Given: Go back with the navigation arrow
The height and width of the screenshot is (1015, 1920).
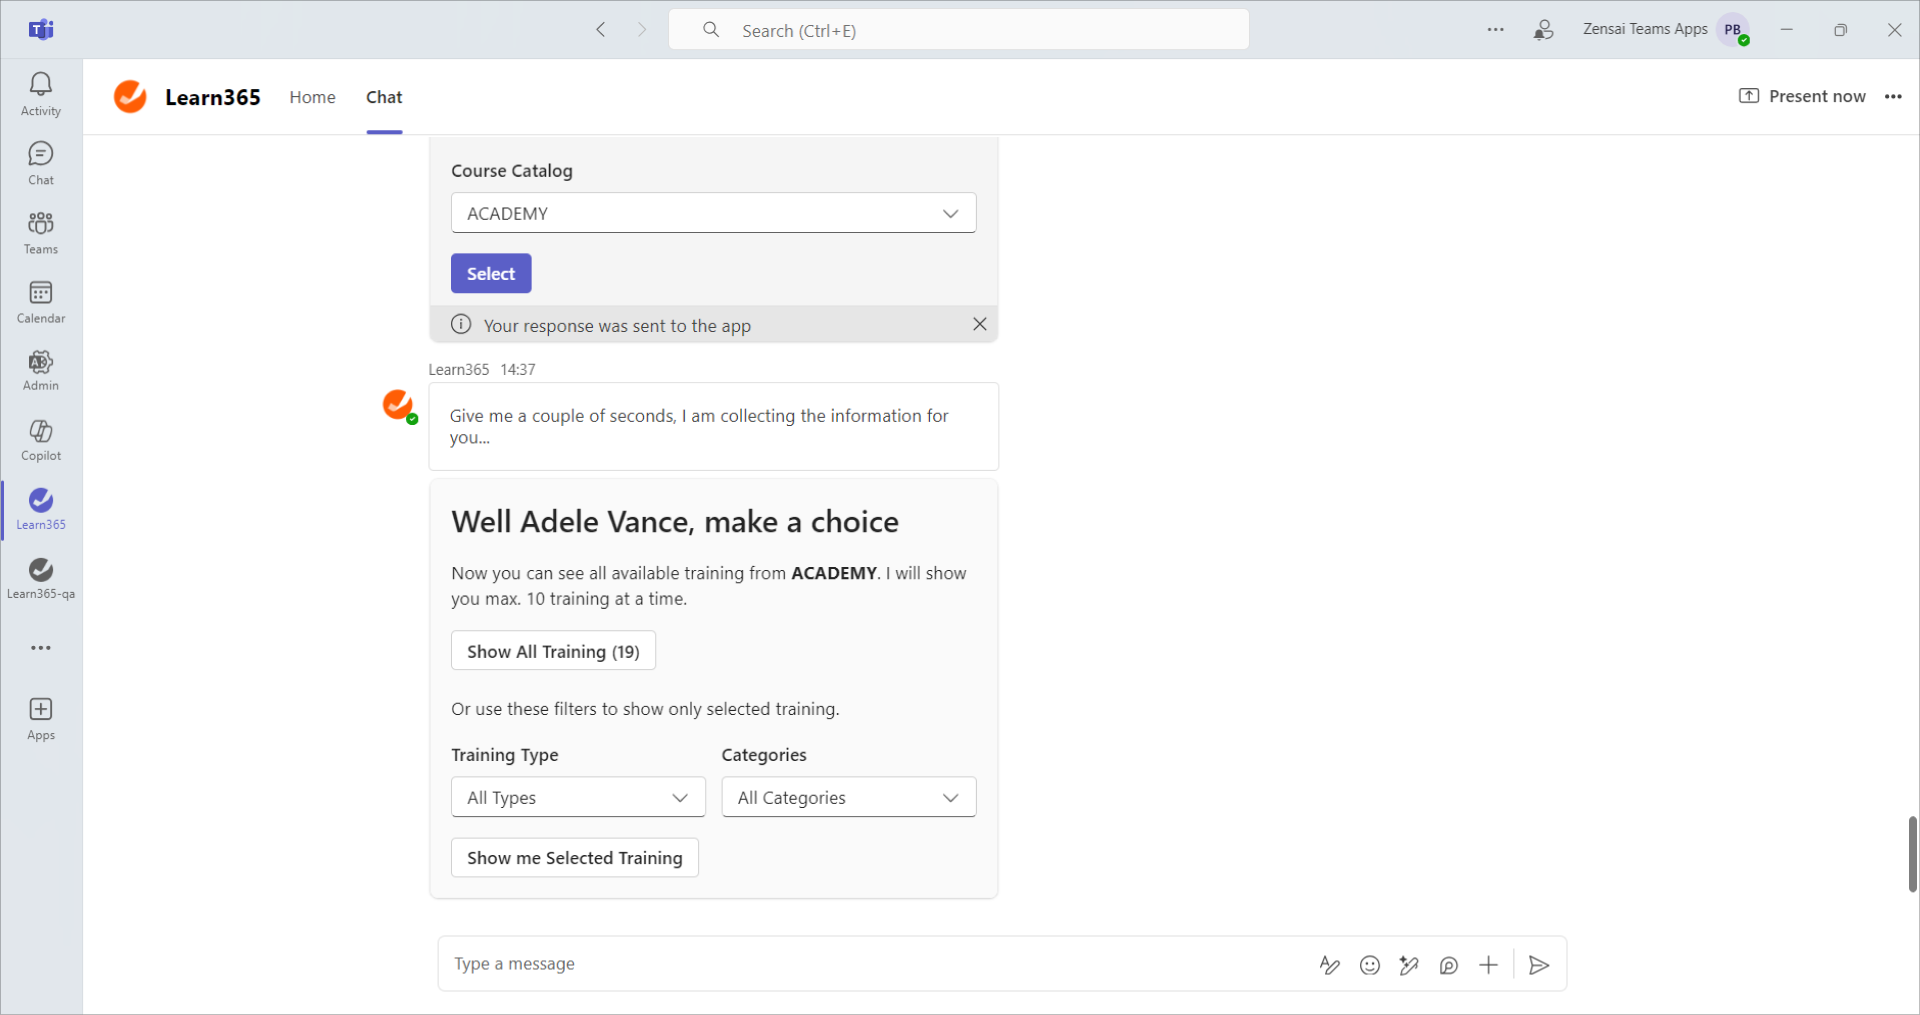Looking at the screenshot, I should click(x=601, y=30).
